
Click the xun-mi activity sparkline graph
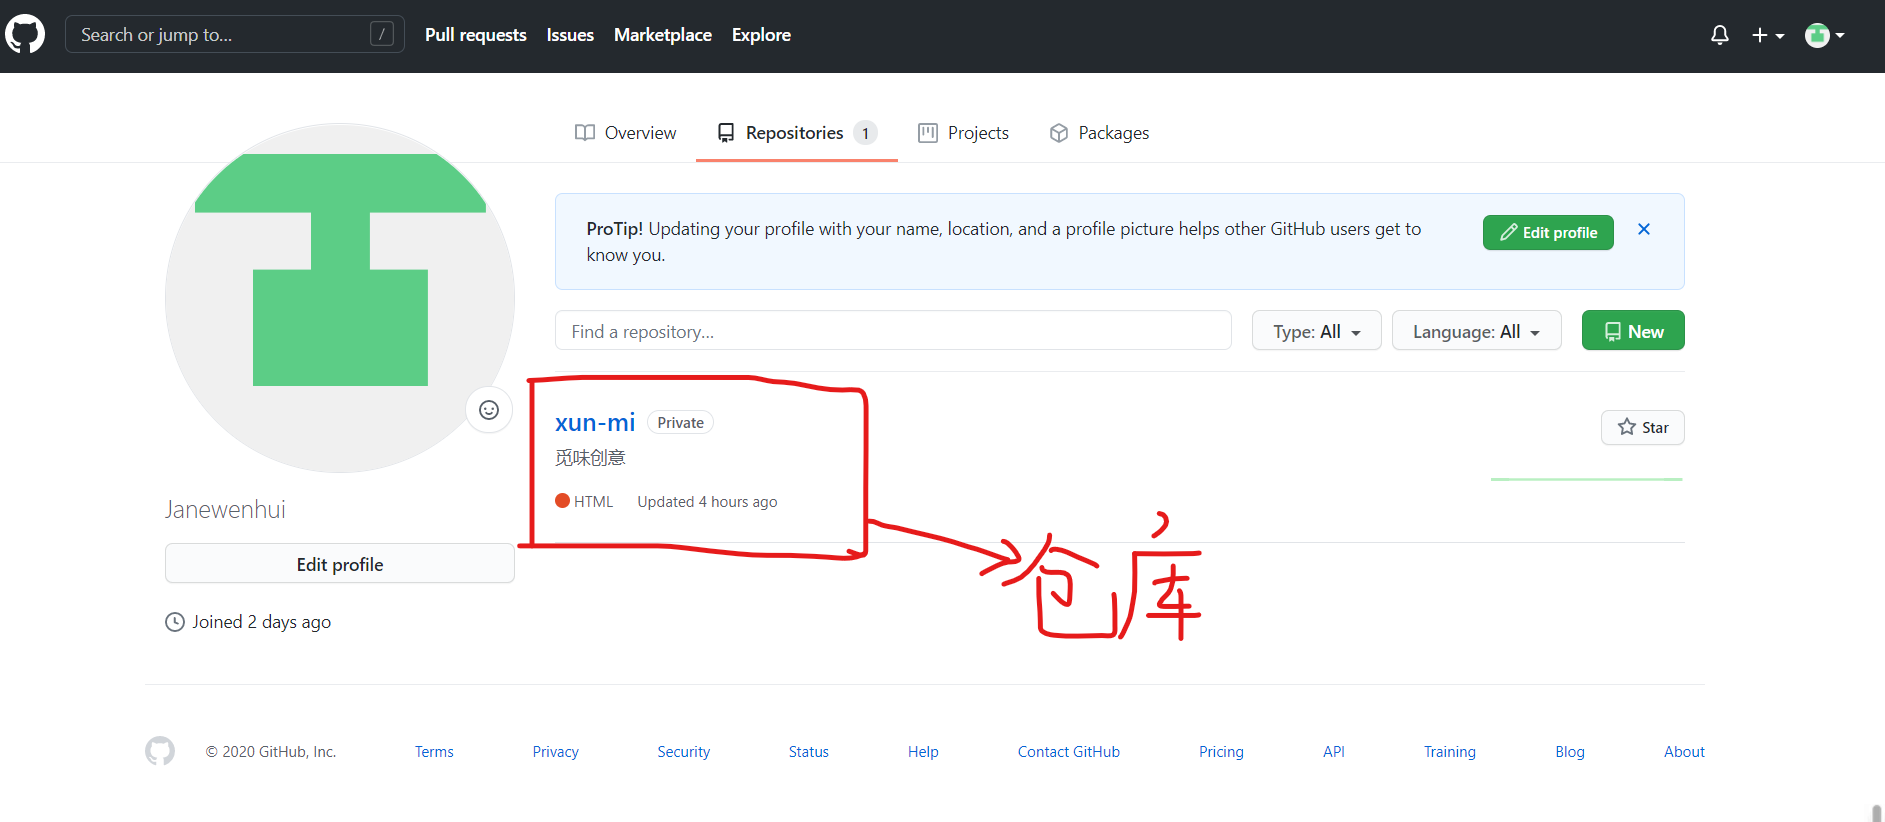1587,479
